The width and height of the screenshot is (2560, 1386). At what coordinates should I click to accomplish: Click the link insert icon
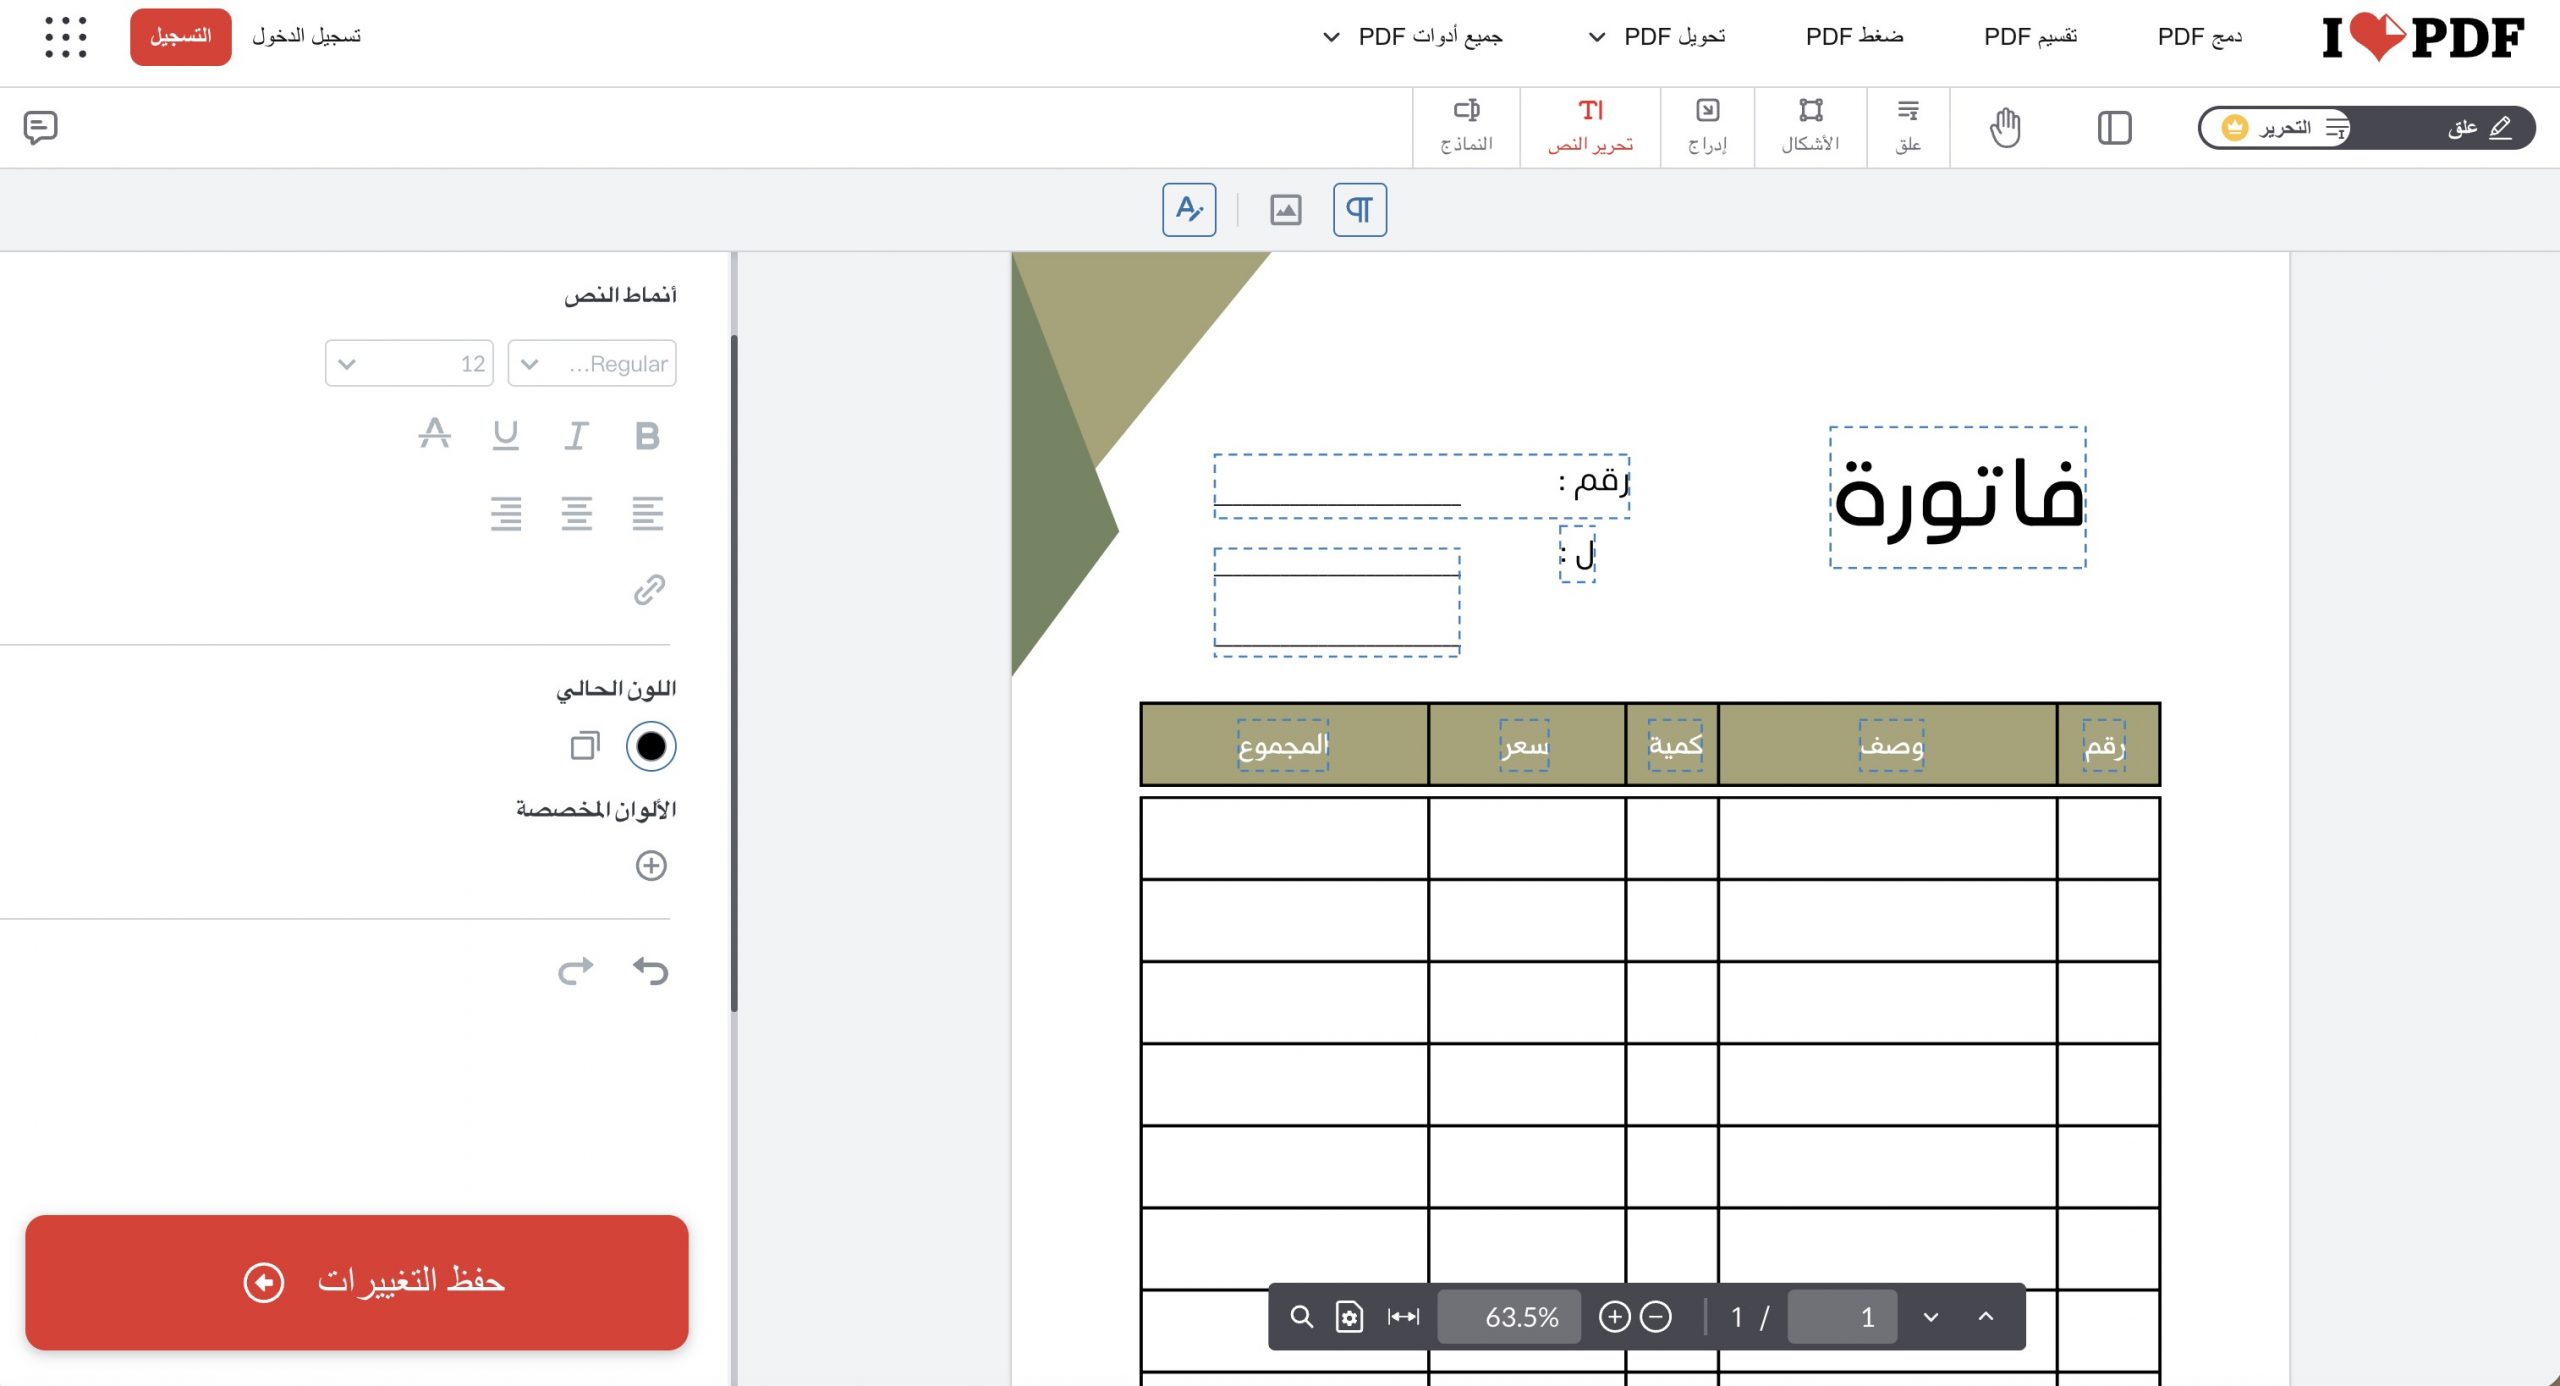tap(650, 590)
